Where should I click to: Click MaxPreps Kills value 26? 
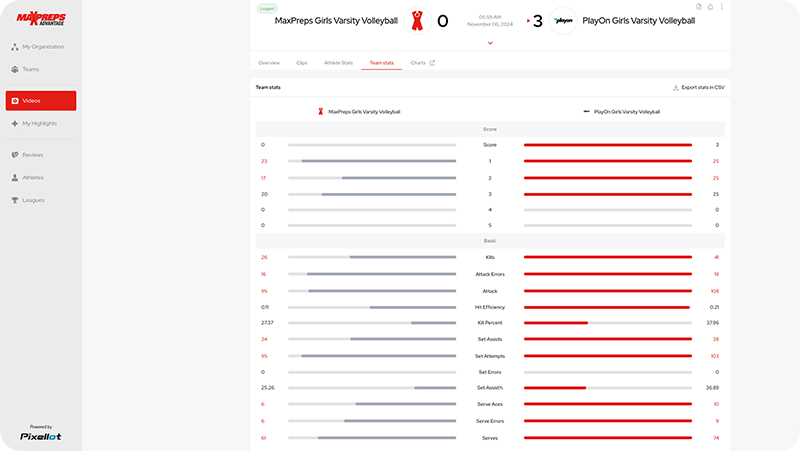(264, 257)
